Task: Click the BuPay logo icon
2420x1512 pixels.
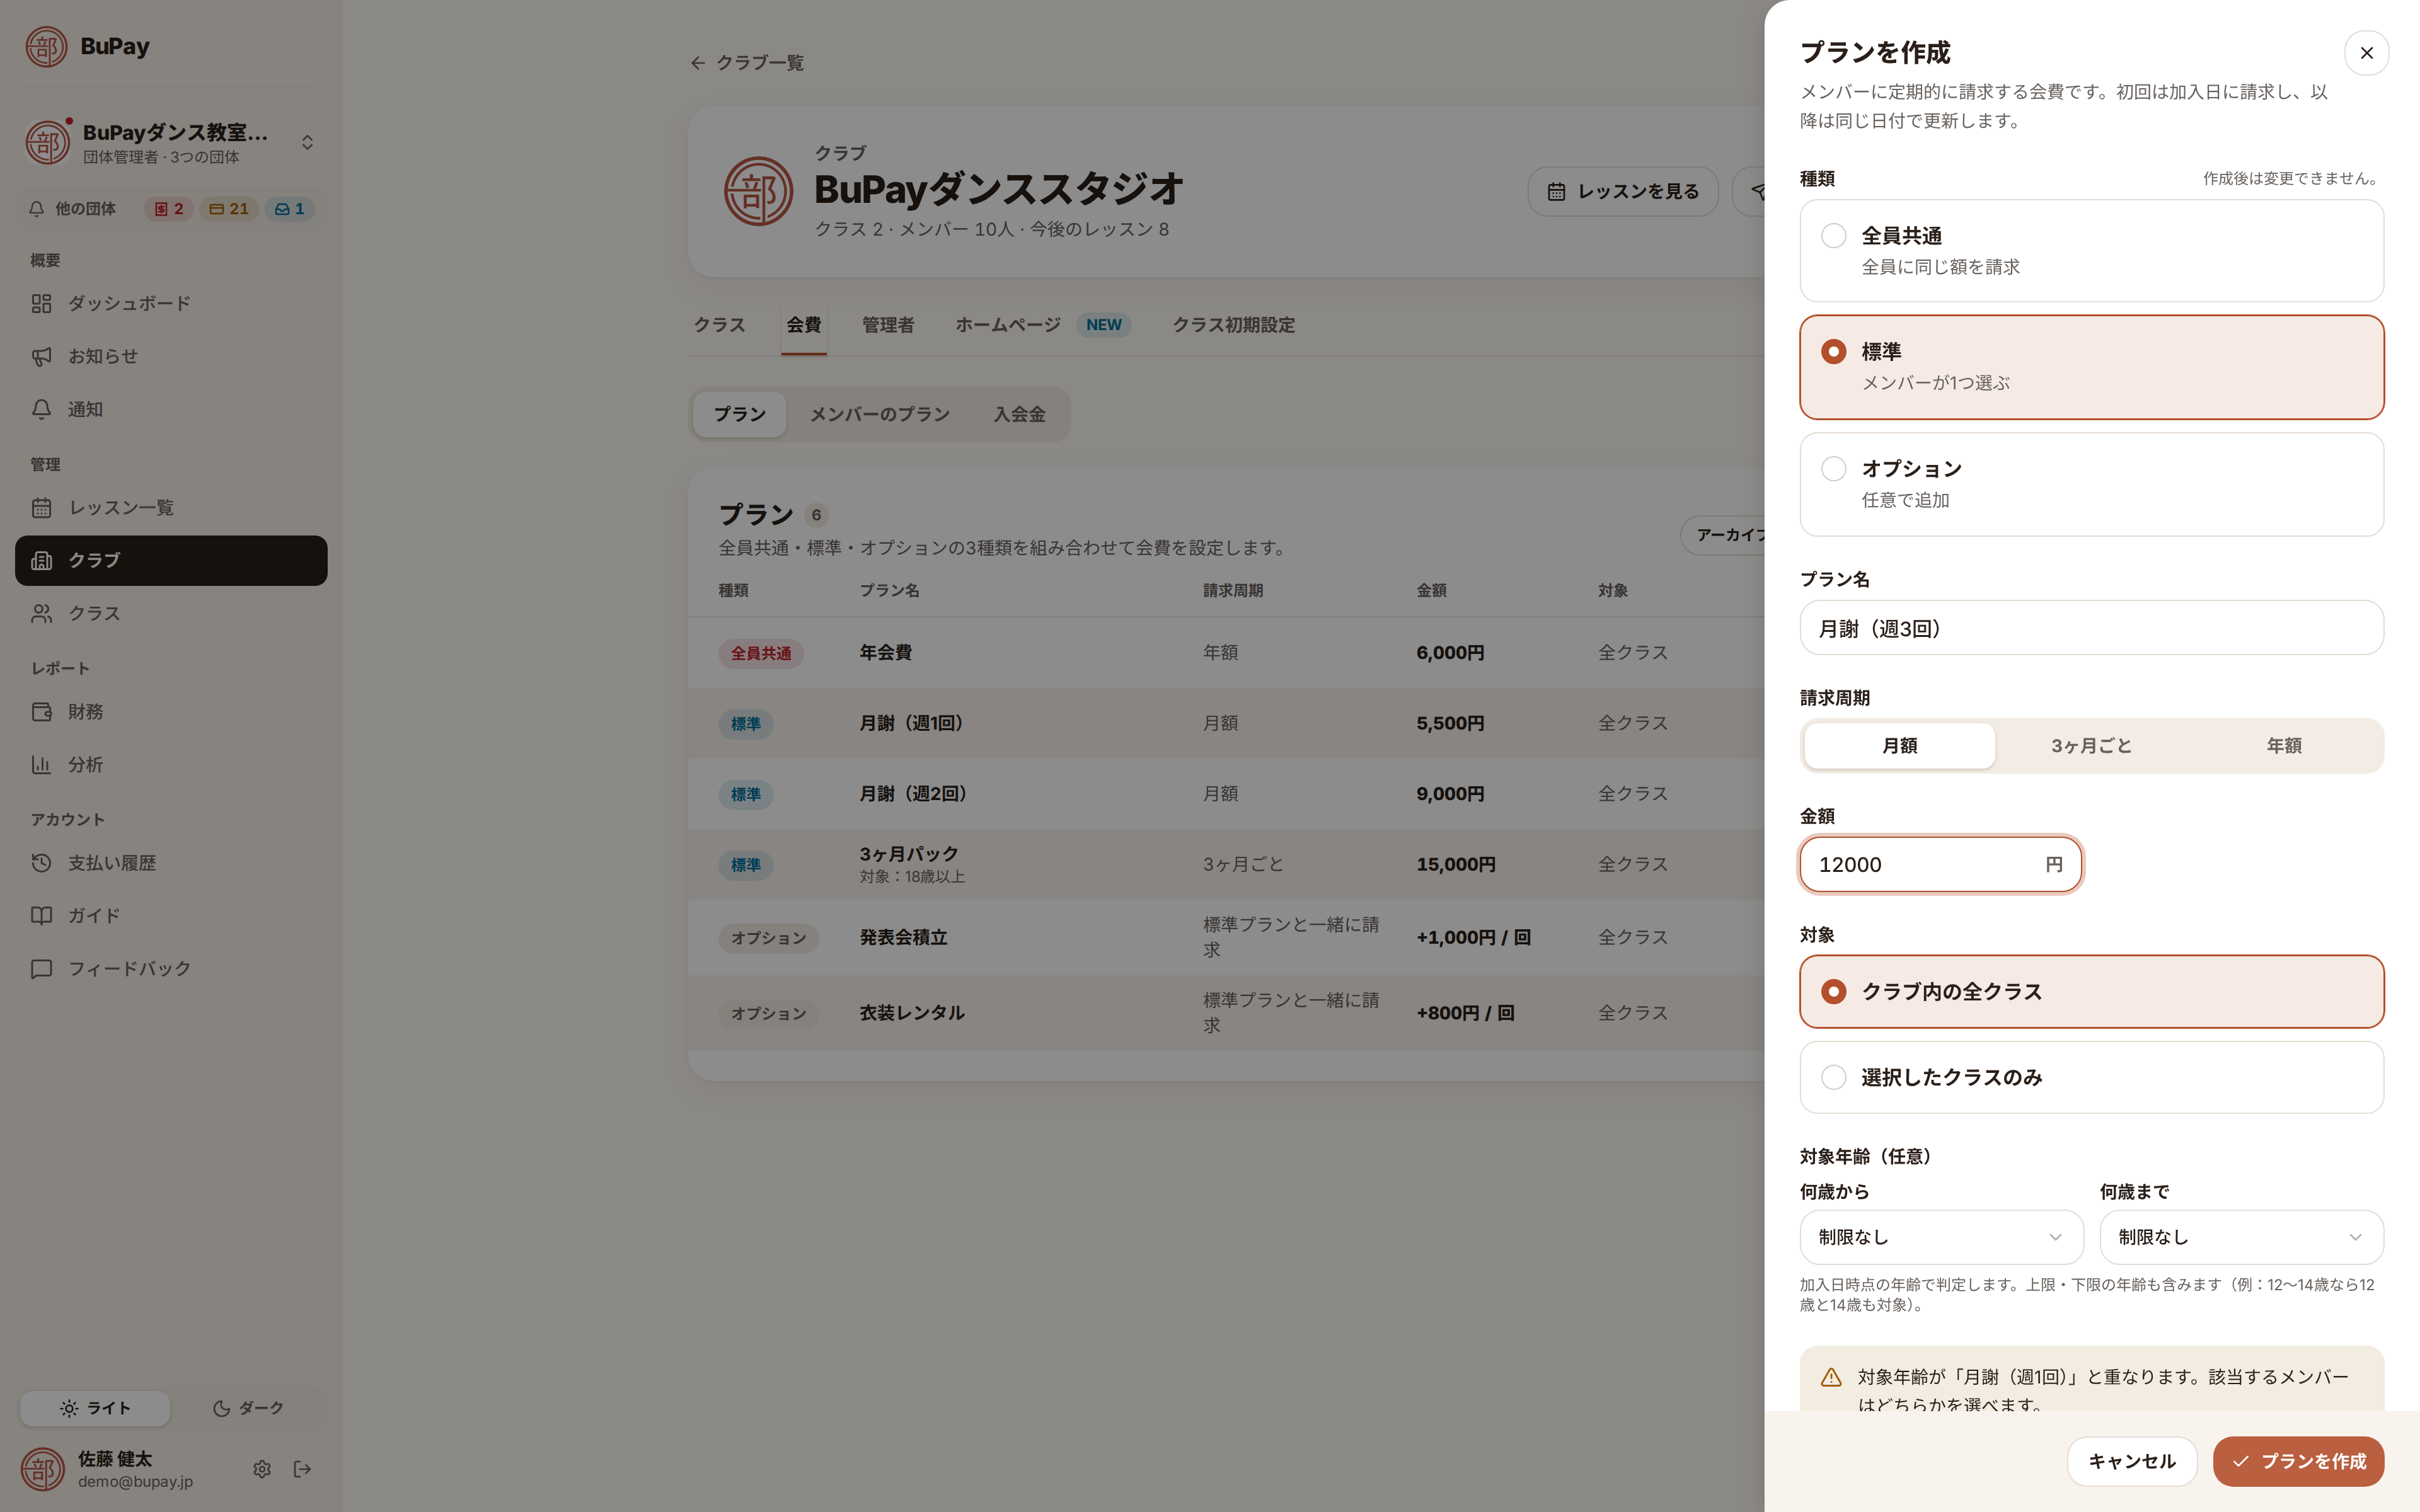Action: (46, 47)
